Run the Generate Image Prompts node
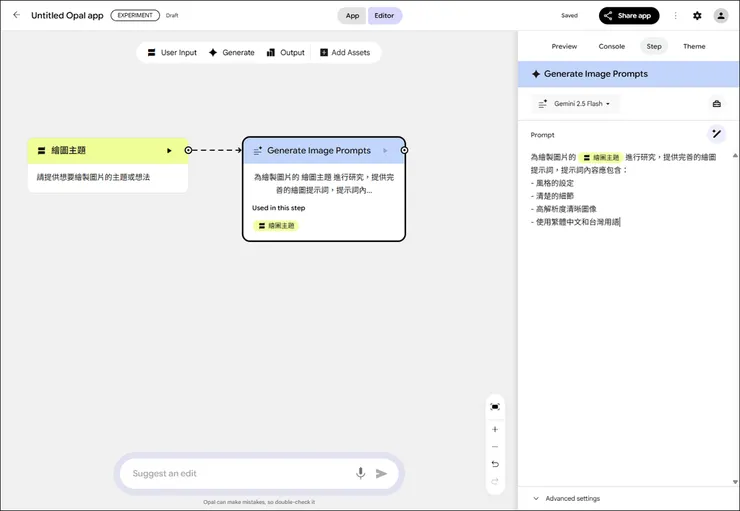 pos(385,151)
